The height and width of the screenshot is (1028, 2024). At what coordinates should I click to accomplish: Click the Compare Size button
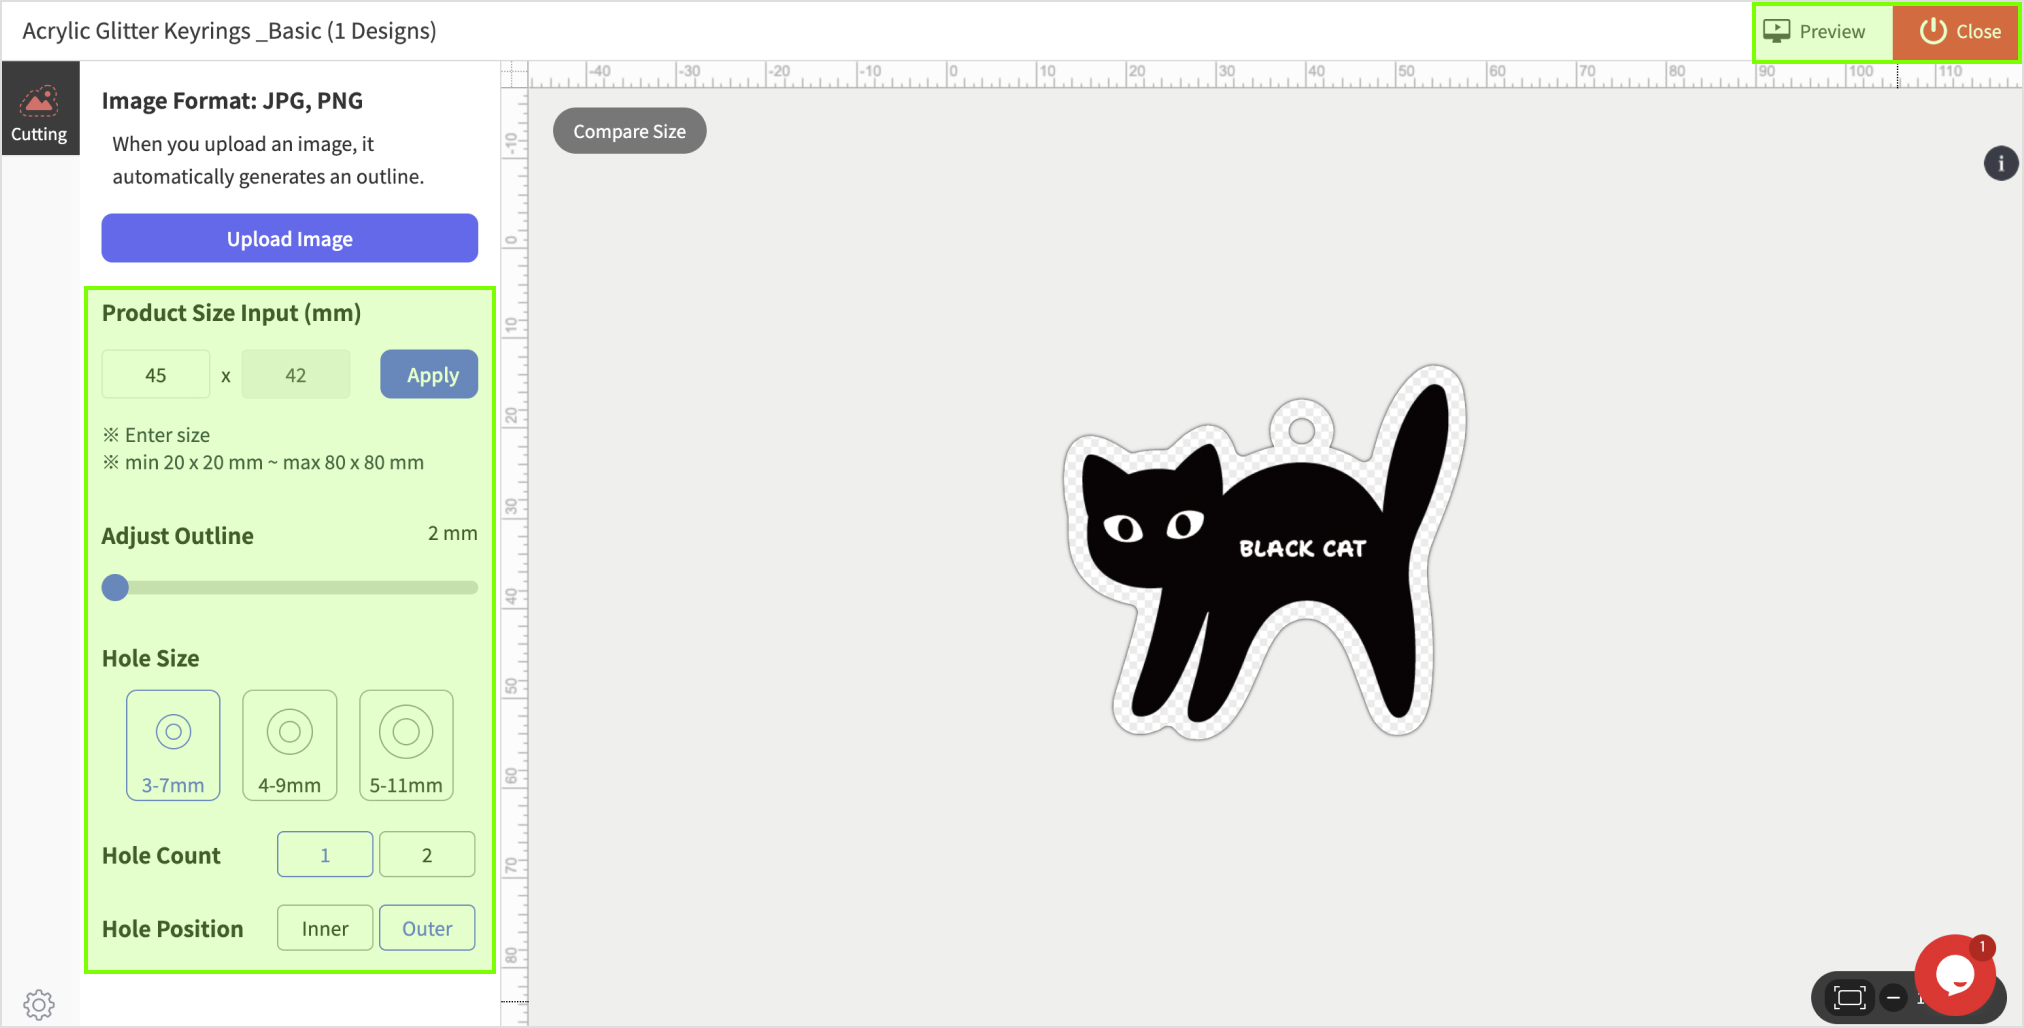tap(629, 131)
